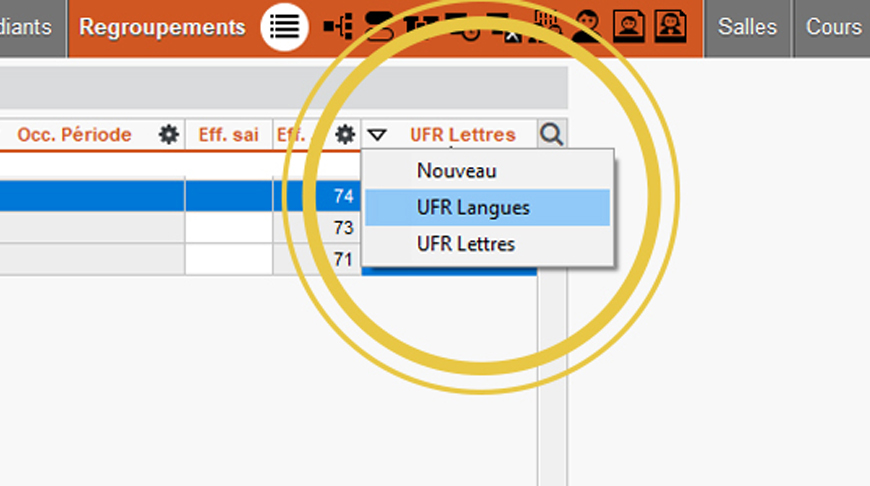This screenshot has width=870, height=486.
Task: Select UFR Langues from the list
Action: pos(473,207)
